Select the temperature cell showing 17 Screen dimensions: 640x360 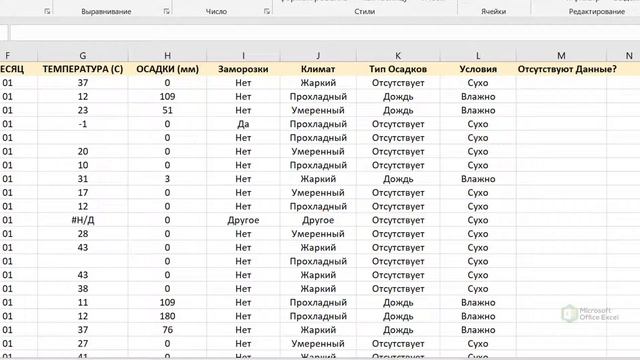pyautogui.click(x=83, y=193)
